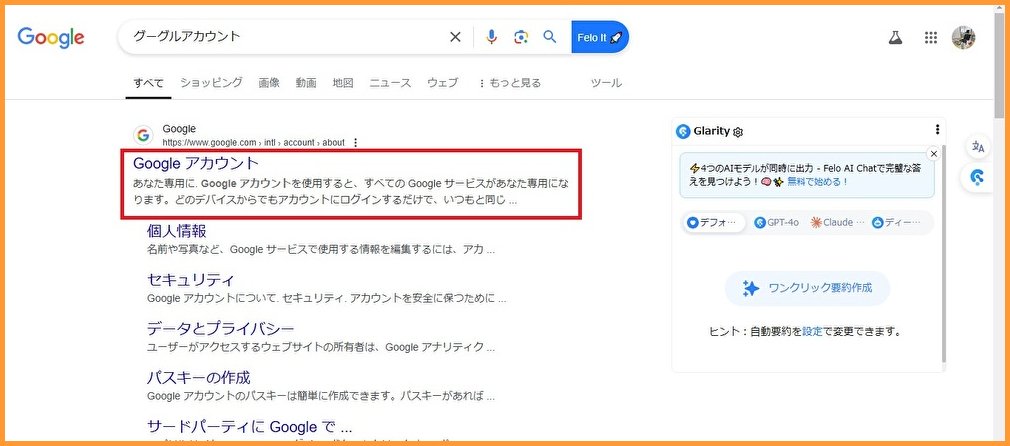Screen dimensions: 1010x446
Task: Open the サードパーティに Google で sitelink
Action: tap(249, 427)
